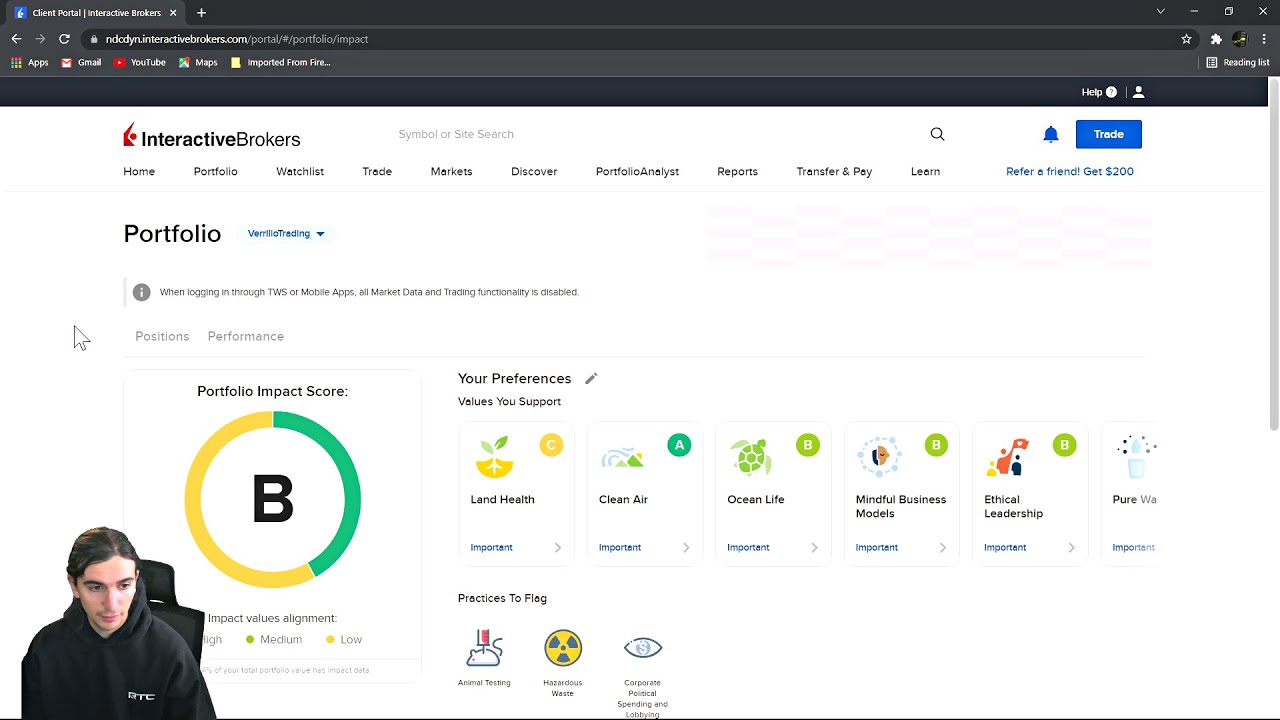
Task: Open YouTube bookmark
Action: (139, 62)
